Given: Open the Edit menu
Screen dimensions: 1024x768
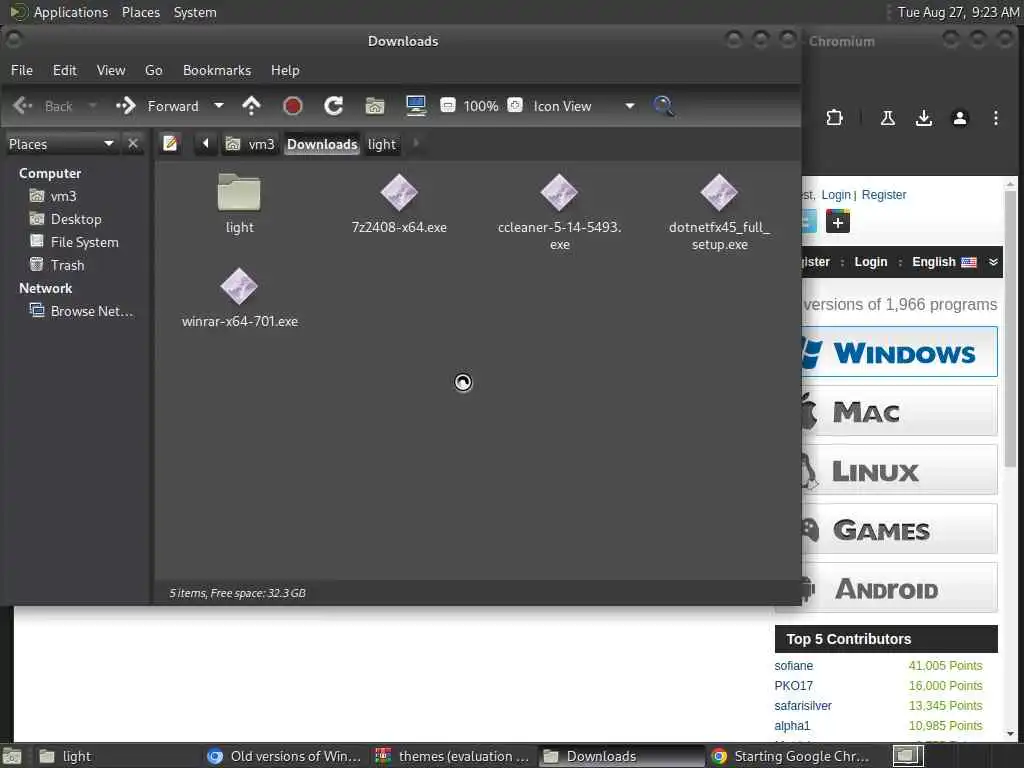Looking at the screenshot, I should [65, 70].
